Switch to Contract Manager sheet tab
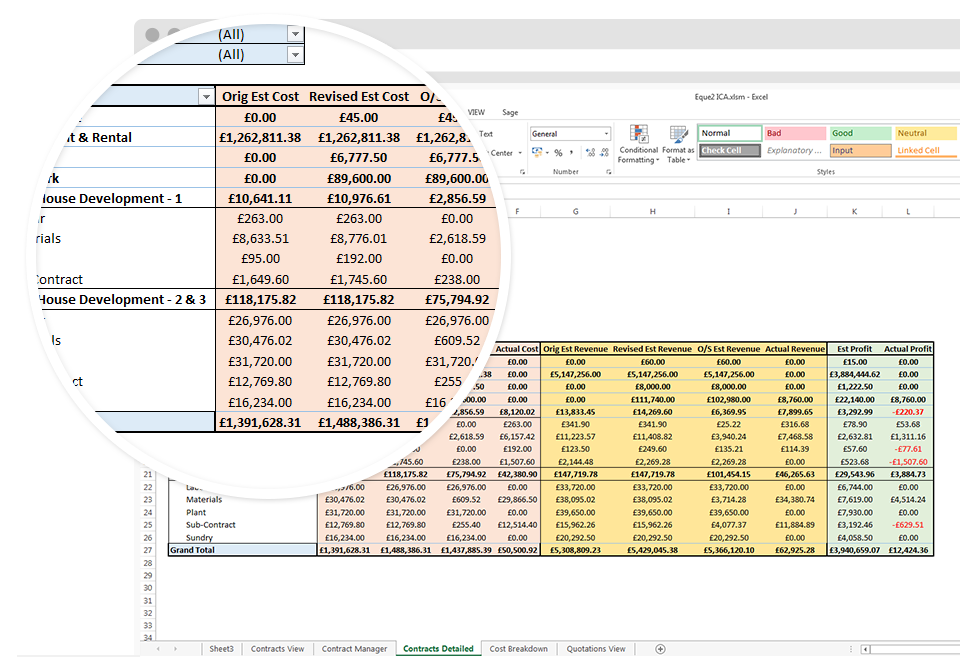The image size is (960, 660). (x=354, y=649)
